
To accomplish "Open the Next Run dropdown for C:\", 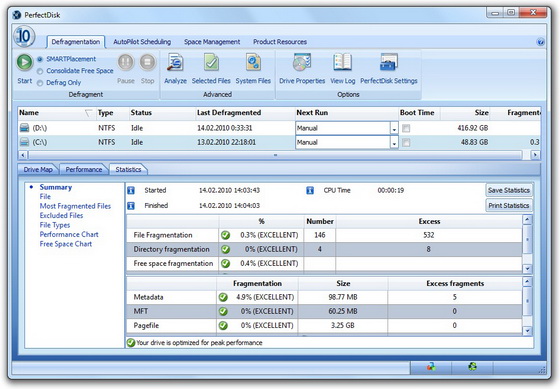I will pos(394,143).
